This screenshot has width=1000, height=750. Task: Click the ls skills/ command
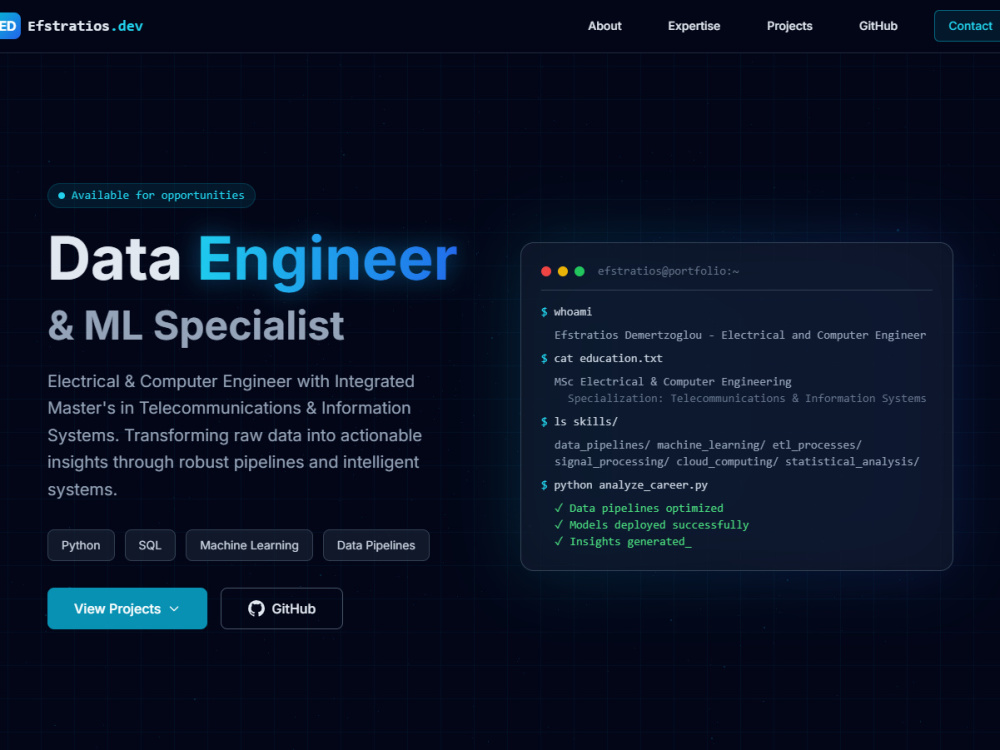pyautogui.click(x=579, y=422)
